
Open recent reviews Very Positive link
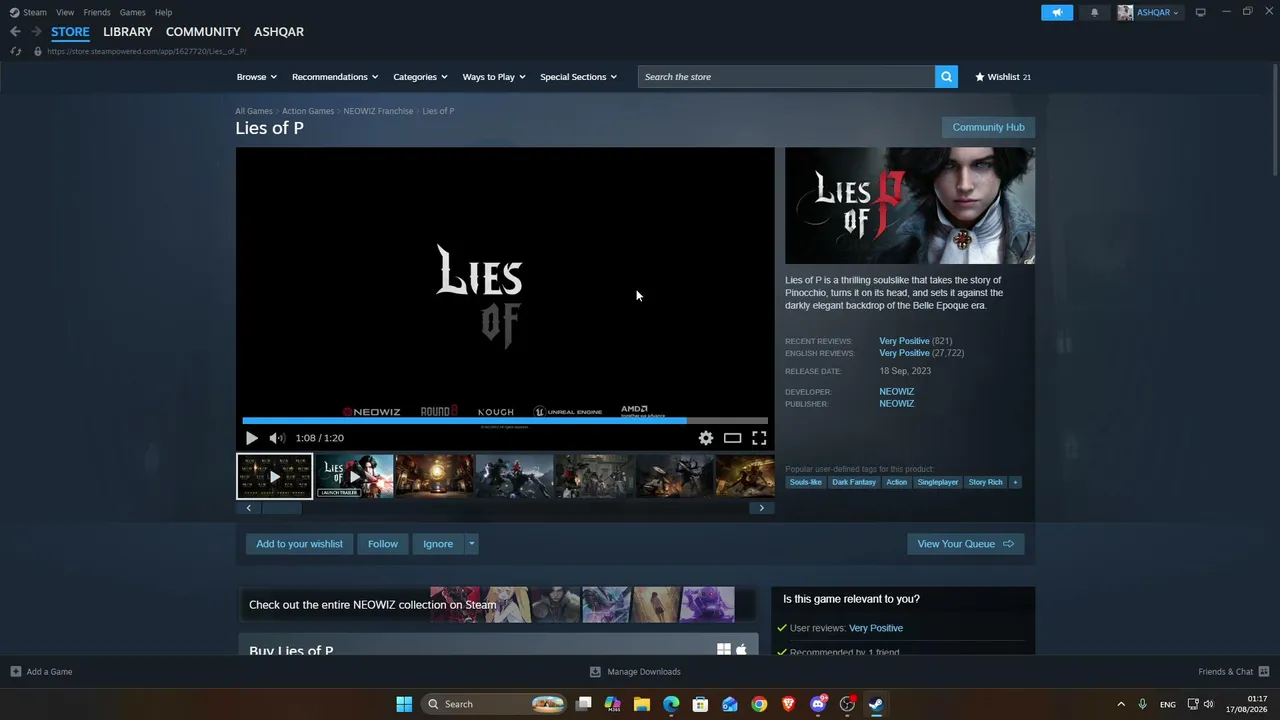(x=904, y=341)
